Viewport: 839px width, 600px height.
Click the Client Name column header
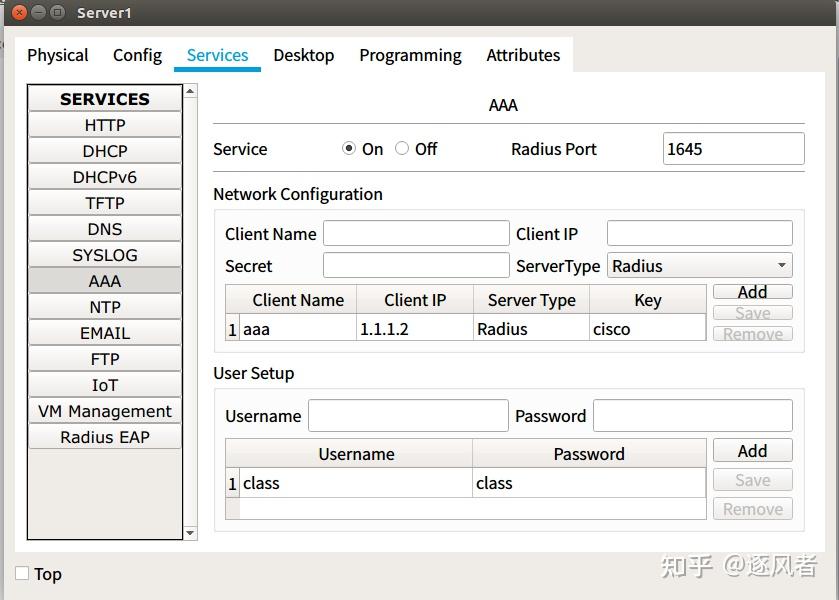pyautogui.click(x=298, y=300)
